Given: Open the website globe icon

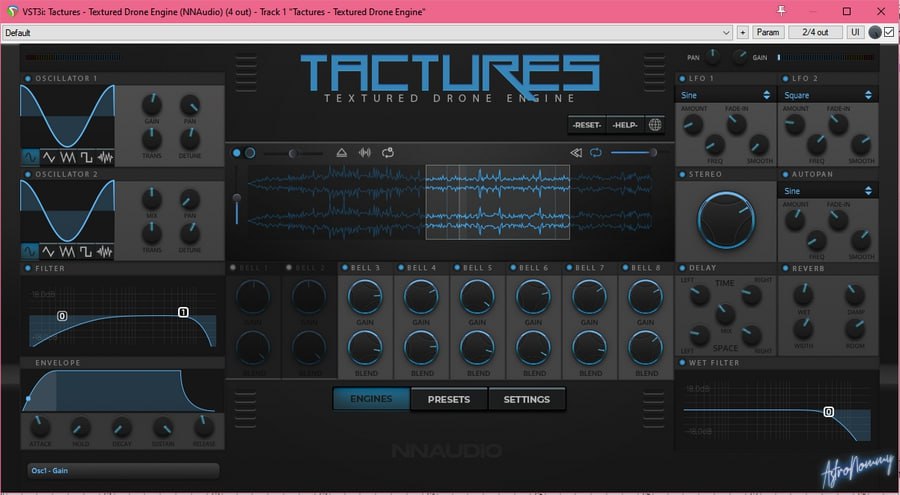Looking at the screenshot, I should tap(655, 125).
